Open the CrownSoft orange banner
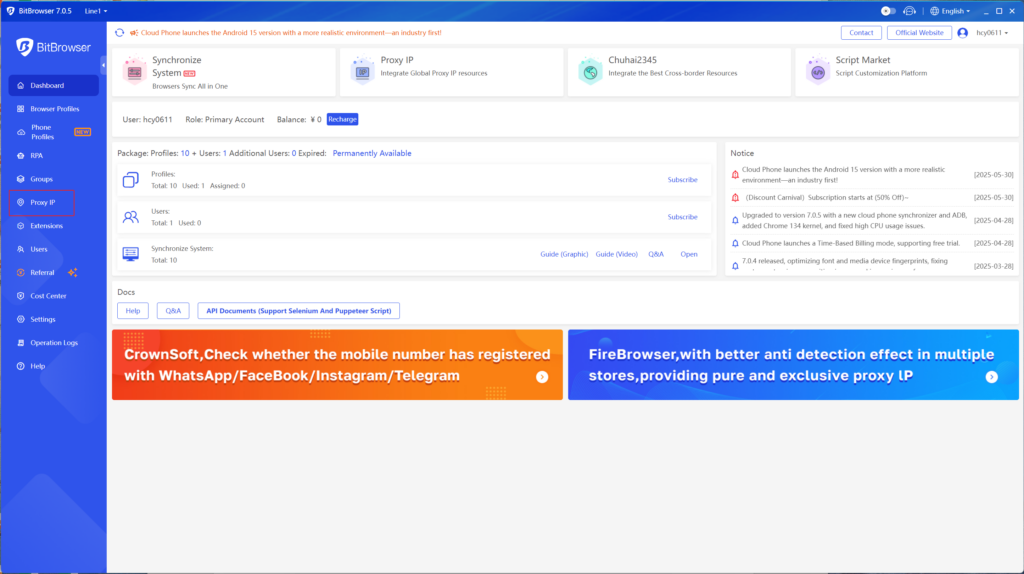Viewport: 1024px width, 574px height. pos(337,364)
